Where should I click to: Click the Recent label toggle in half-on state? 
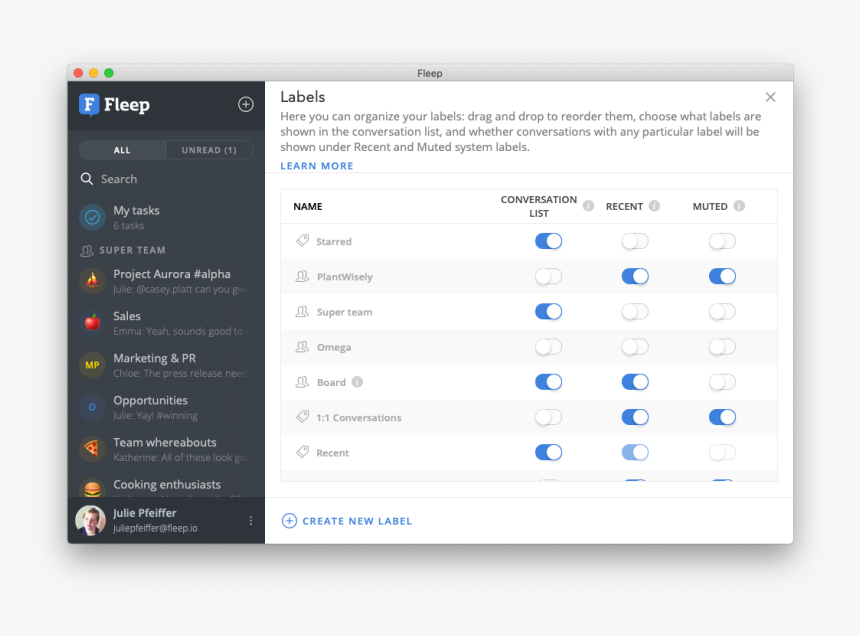(x=635, y=452)
